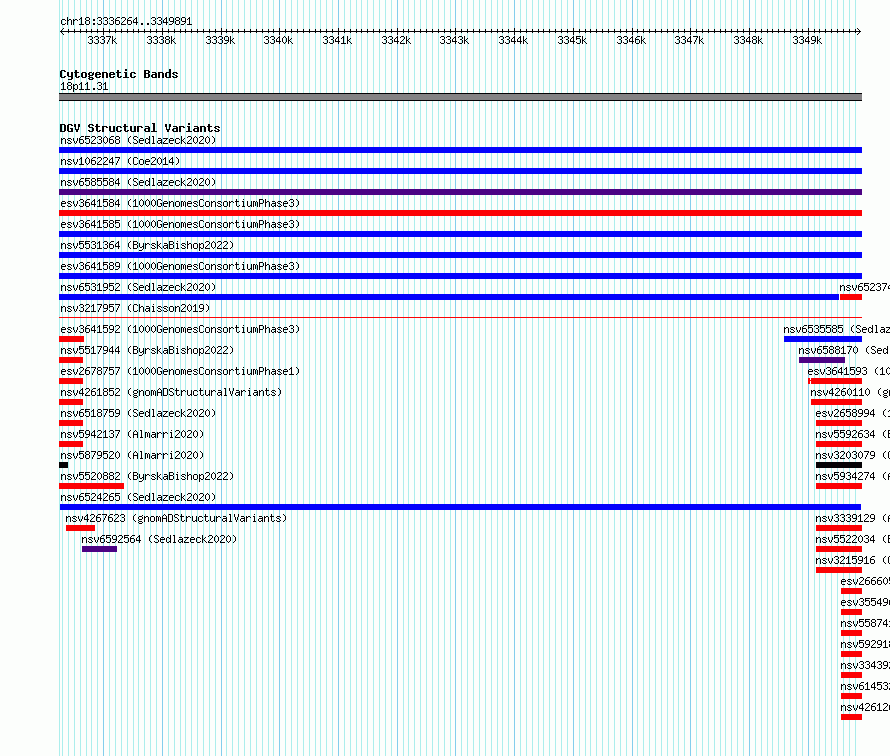Select the long blue bar of nsv6524265
Viewport: 890px width, 756px height.
pos(460,507)
